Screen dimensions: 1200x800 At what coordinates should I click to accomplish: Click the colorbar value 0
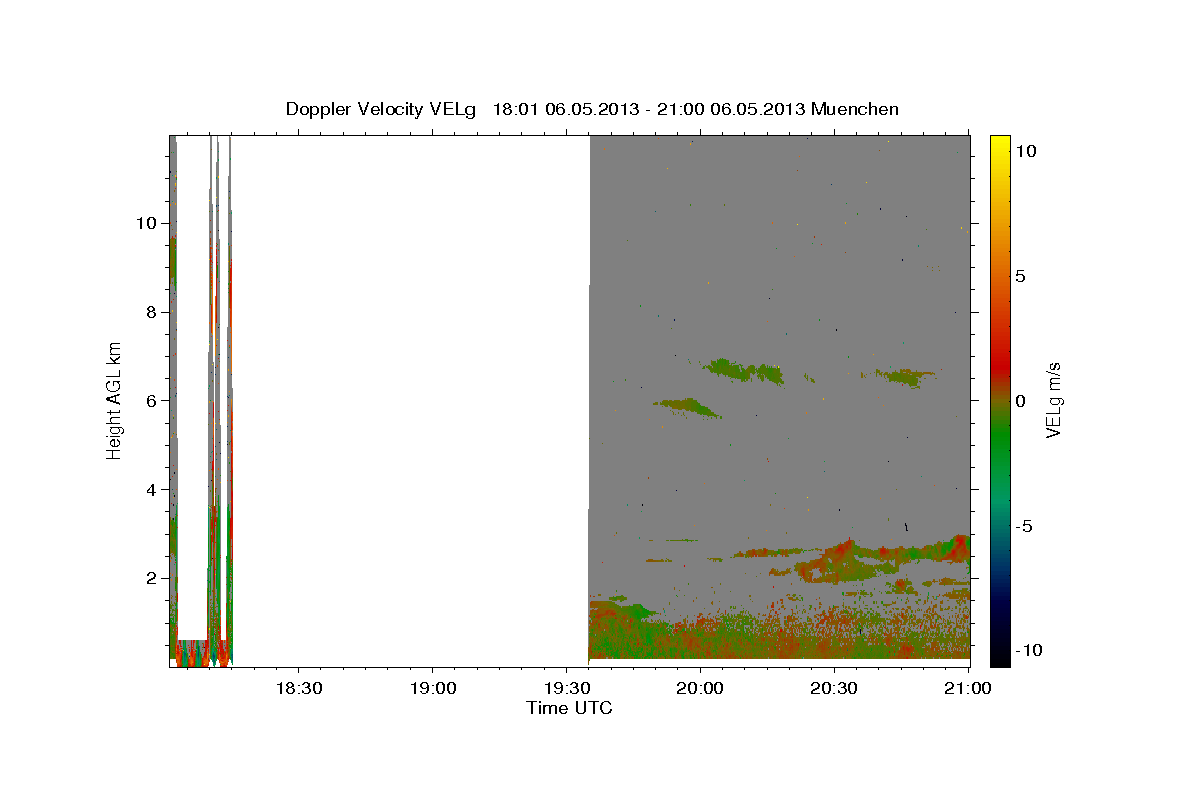(x=1020, y=401)
